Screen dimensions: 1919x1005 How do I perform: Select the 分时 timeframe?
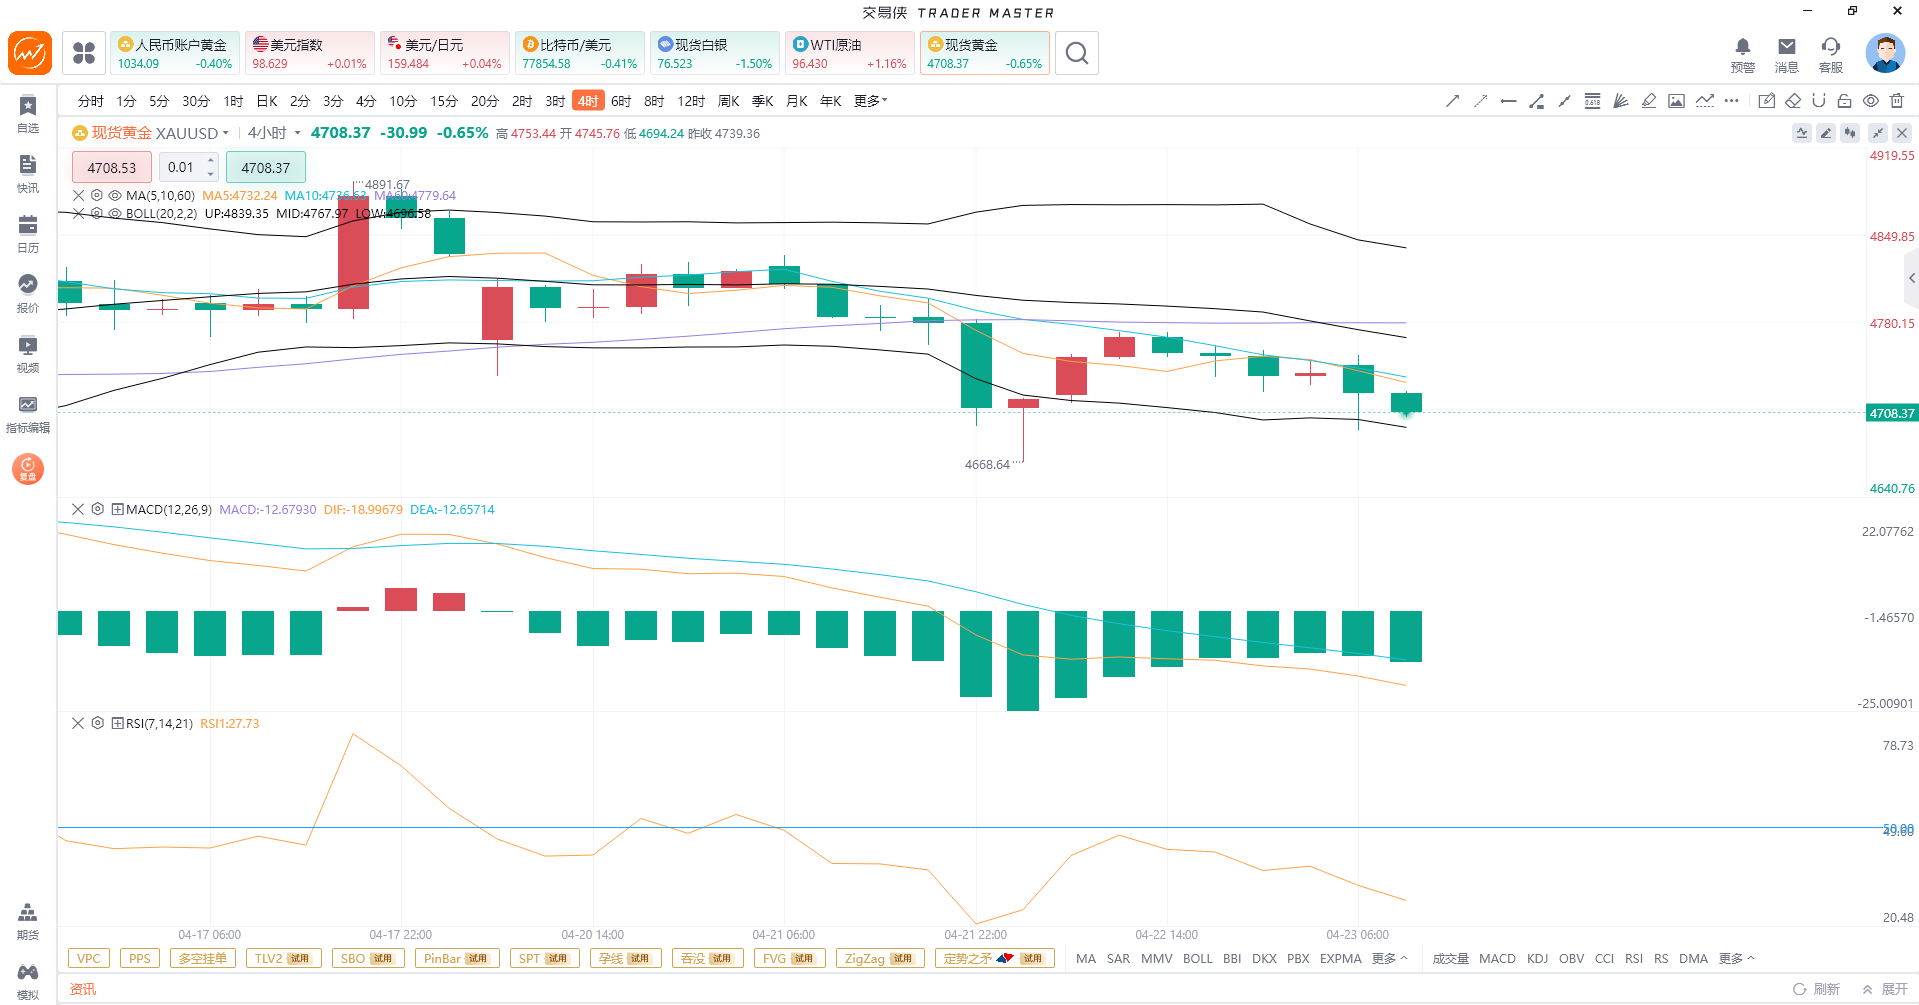coord(91,101)
